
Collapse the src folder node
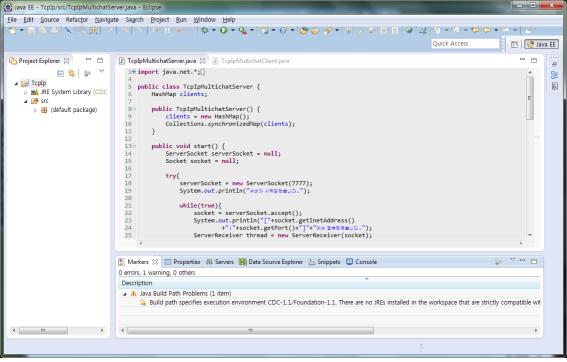point(26,102)
